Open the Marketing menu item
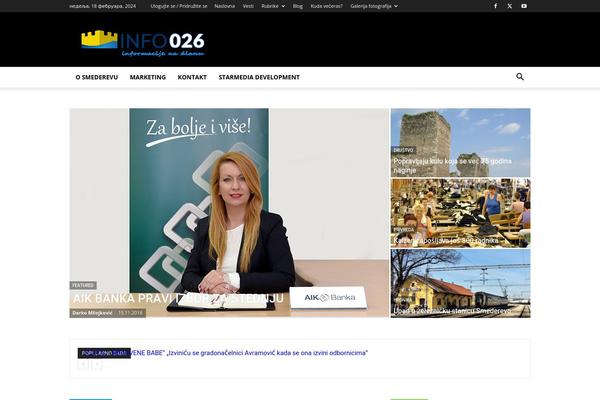 (148, 77)
